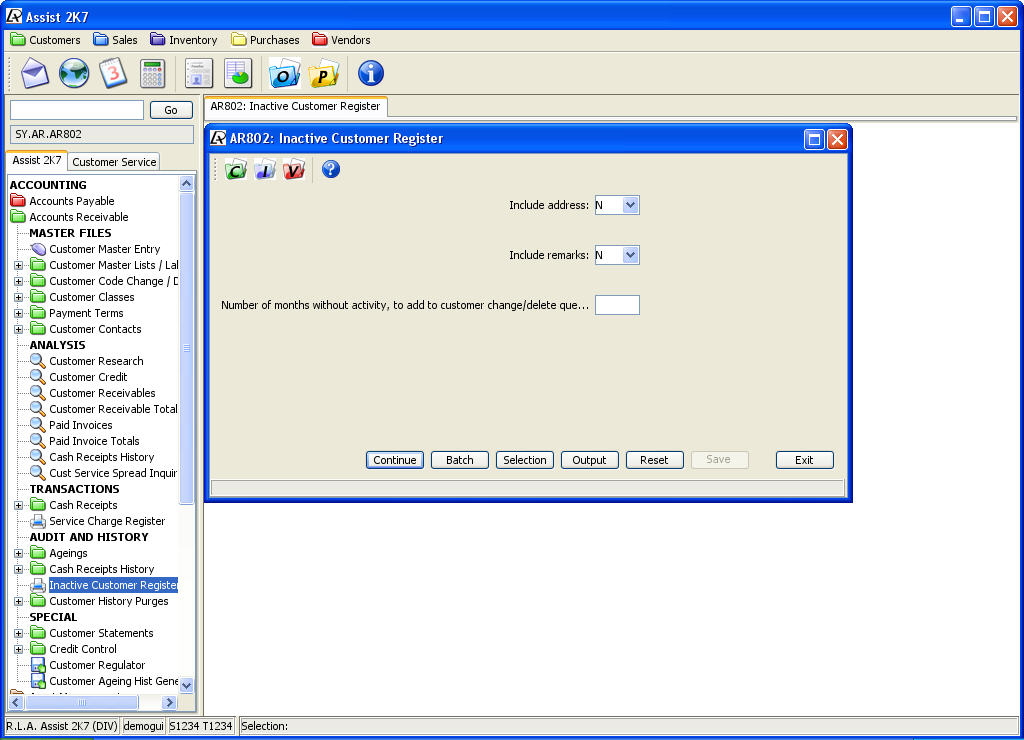Switch to the Customer Service tab
This screenshot has height=740, width=1024.
coord(114,162)
